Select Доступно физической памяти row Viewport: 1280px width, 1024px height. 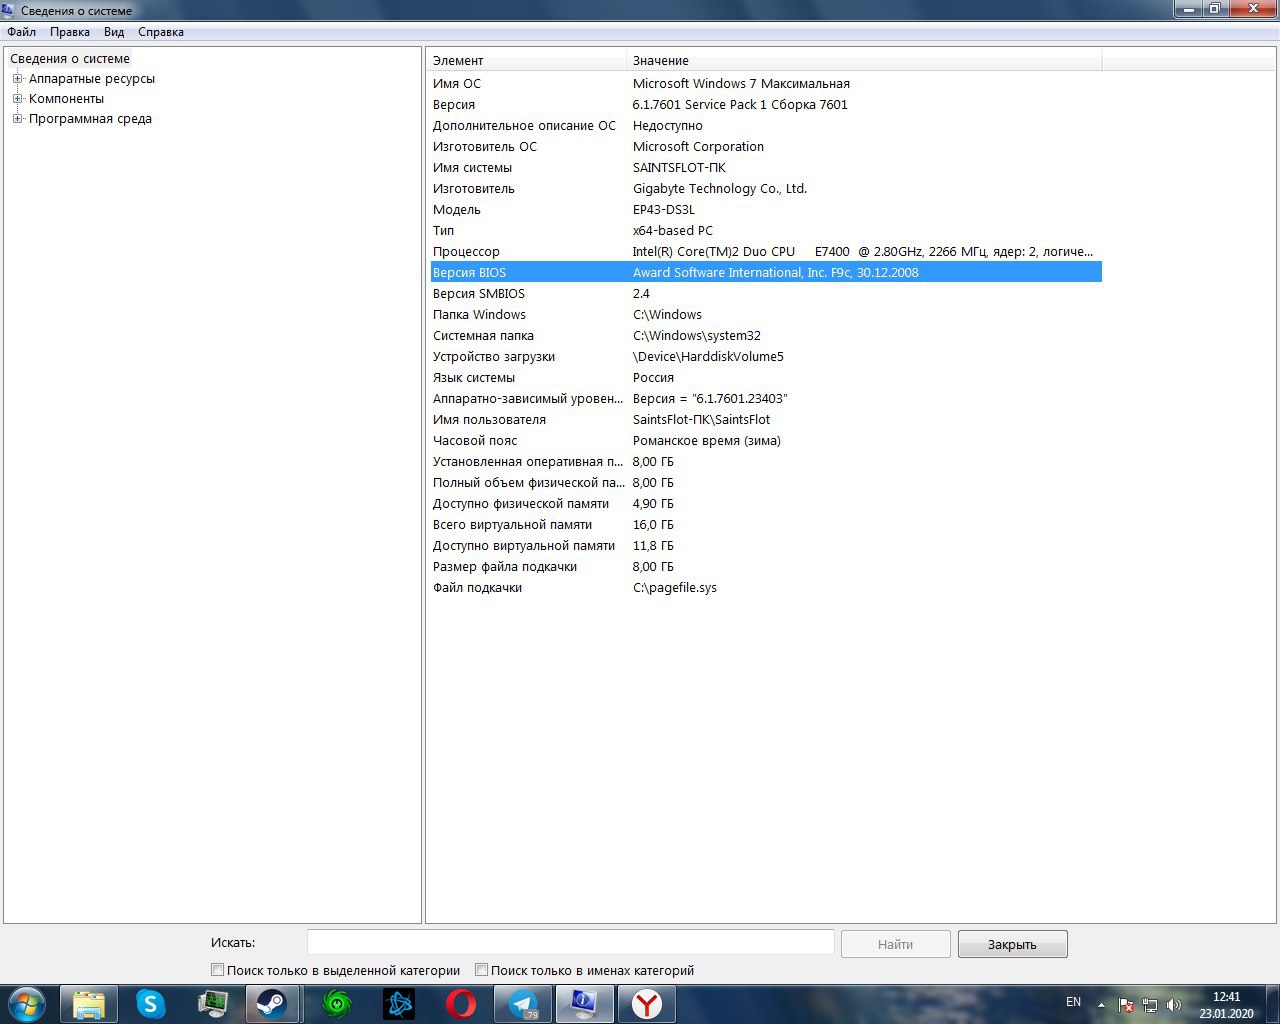(766, 504)
